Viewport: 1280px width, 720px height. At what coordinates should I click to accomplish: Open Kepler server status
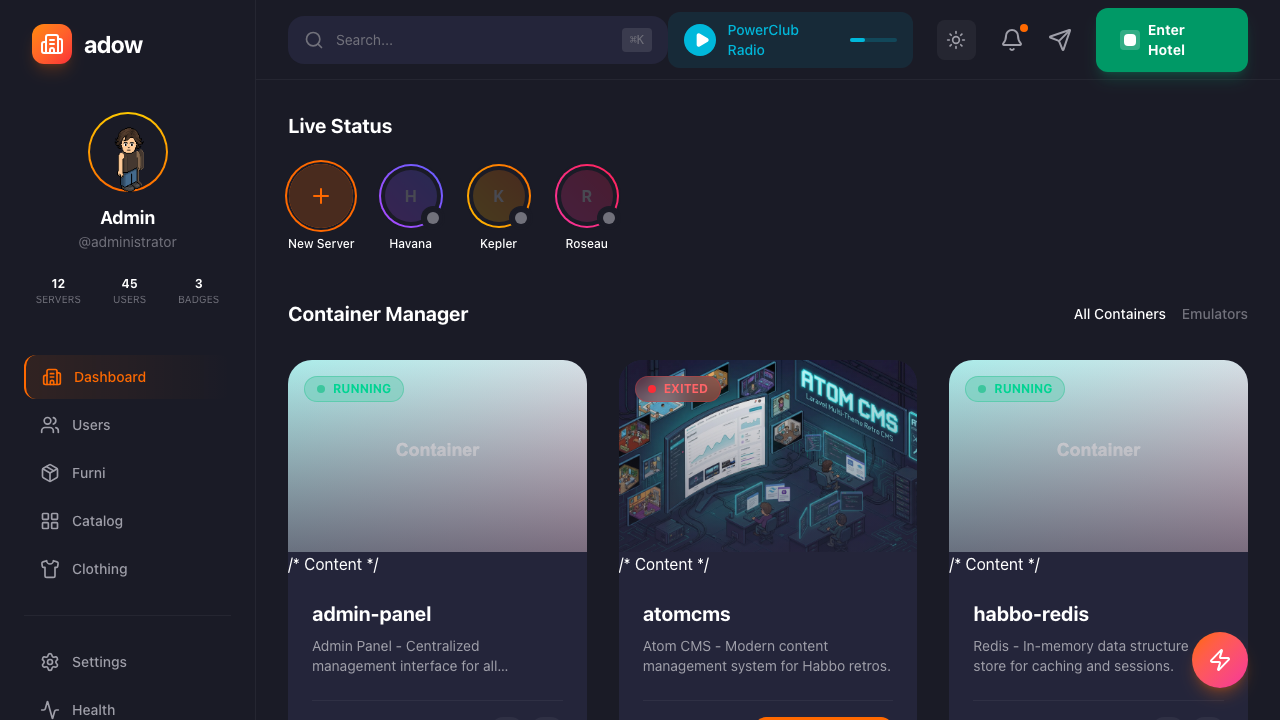pos(498,196)
